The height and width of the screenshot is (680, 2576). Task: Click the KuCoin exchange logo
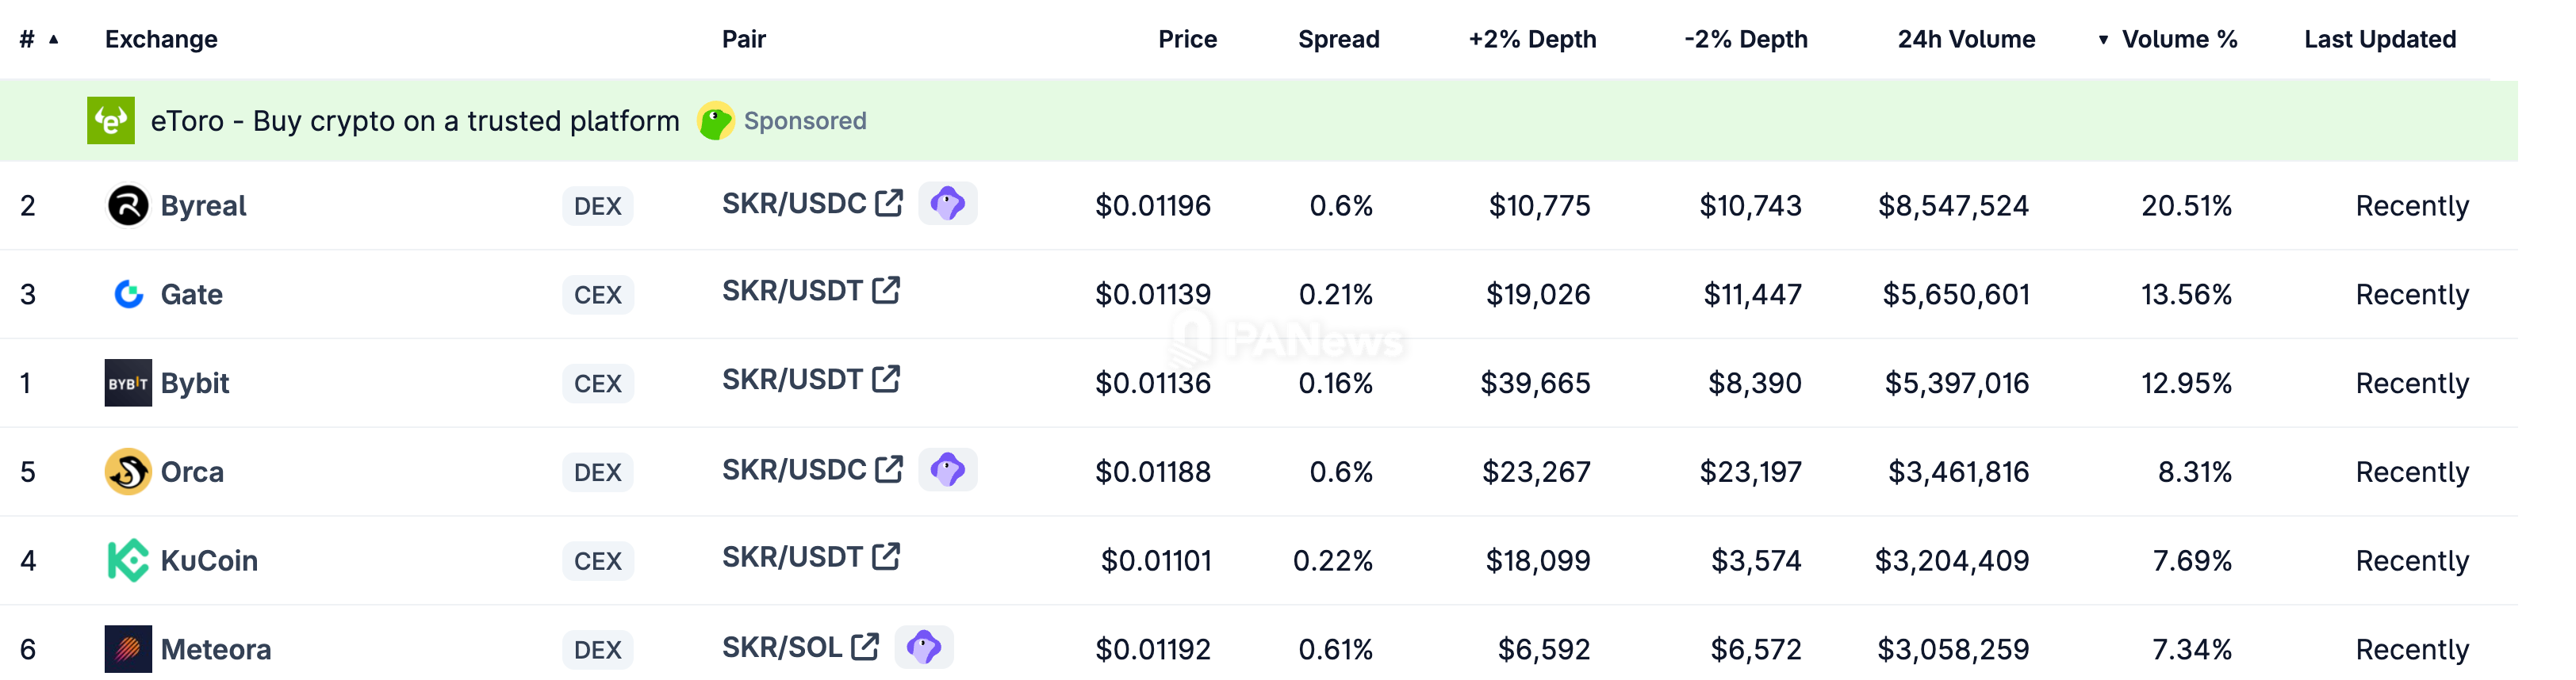tap(128, 560)
